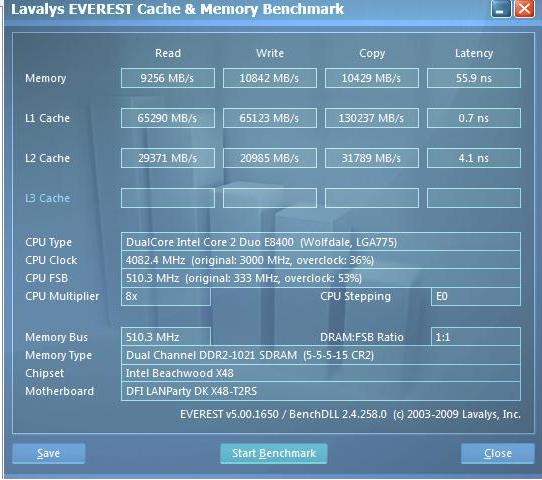Click the empty L3 Cache Read field
The image size is (542, 480).
click(168, 198)
